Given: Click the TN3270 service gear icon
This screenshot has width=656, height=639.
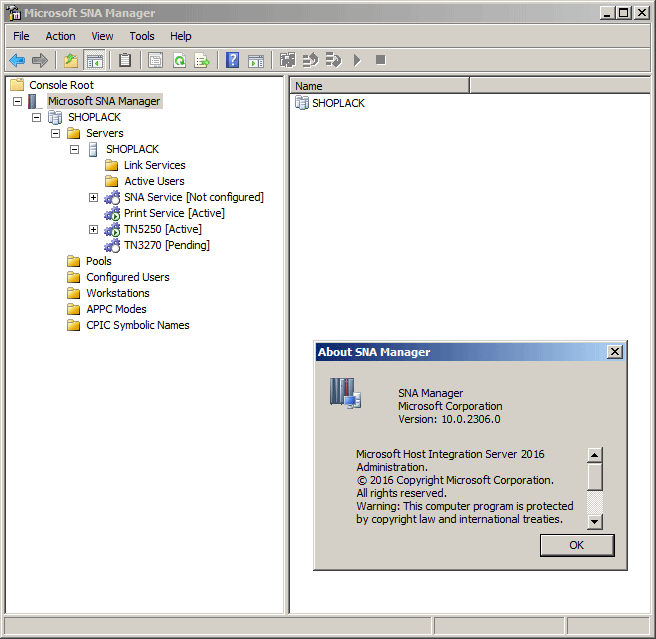Looking at the screenshot, I should point(112,245).
